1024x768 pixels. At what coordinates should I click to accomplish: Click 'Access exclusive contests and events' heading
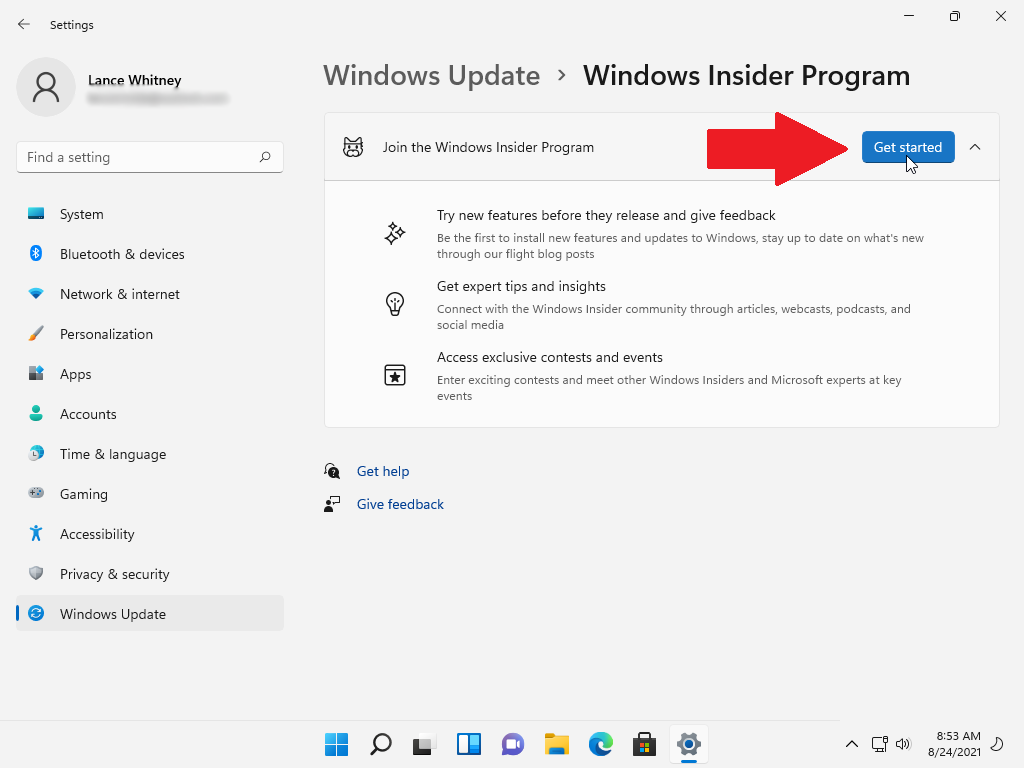(550, 357)
